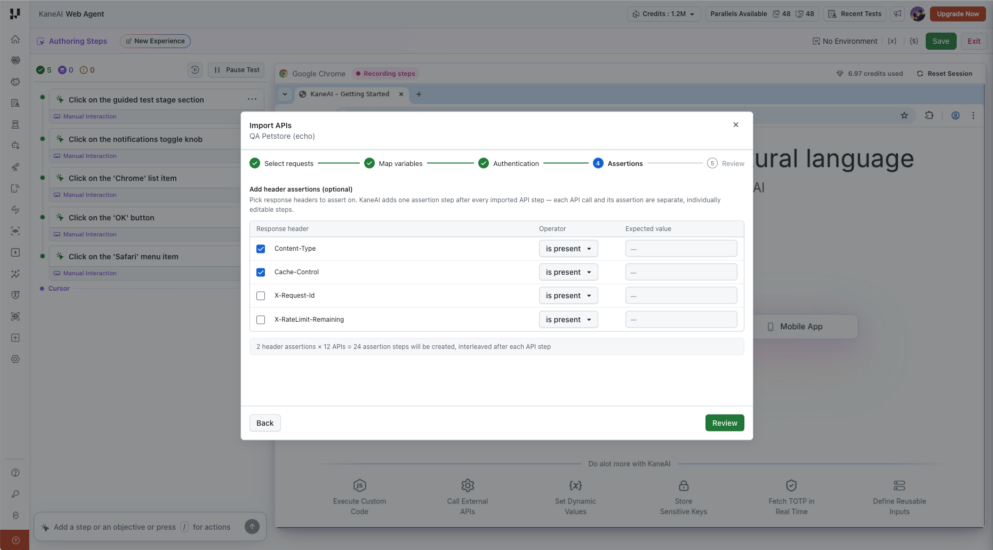This screenshot has width=993, height=550.
Task: Open the user profile avatar
Action: pos(917,14)
